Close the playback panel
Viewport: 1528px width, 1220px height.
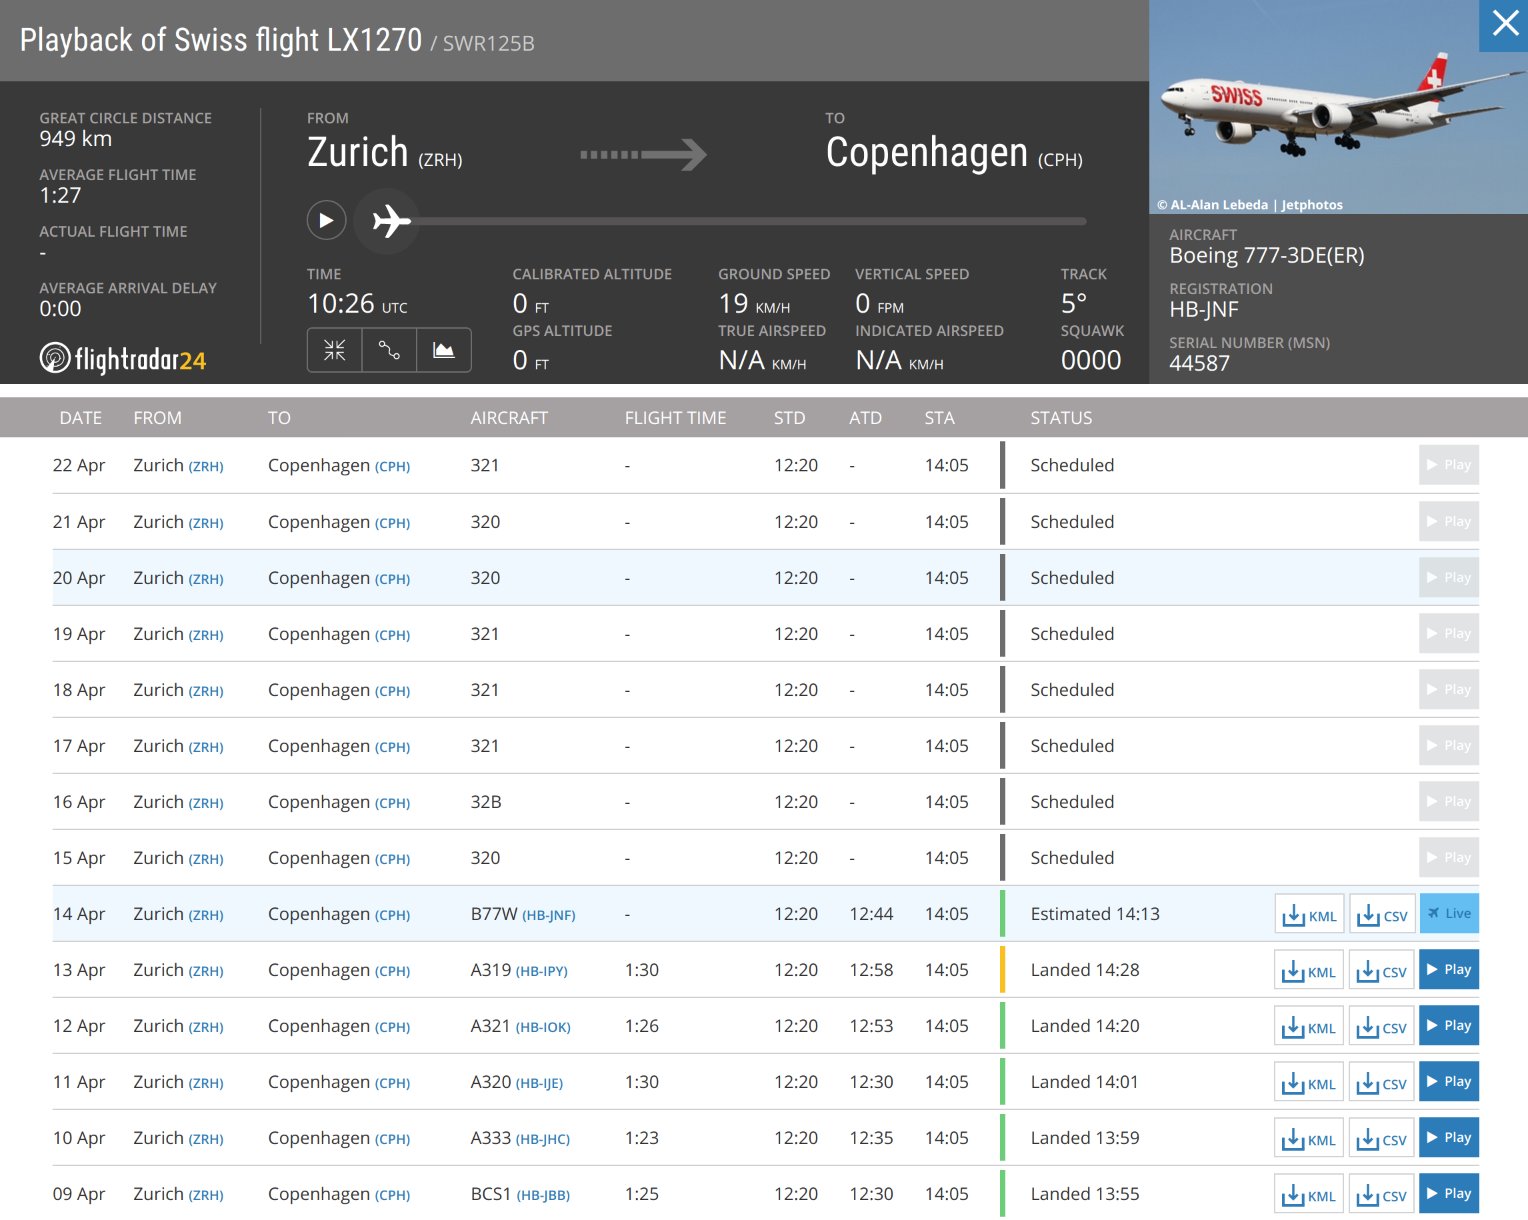[1504, 24]
